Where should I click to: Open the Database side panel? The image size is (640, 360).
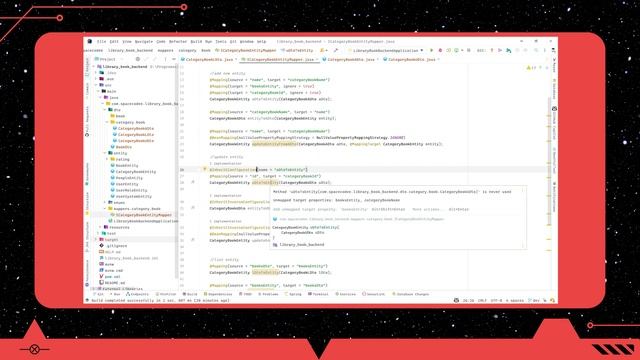[554, 89]
